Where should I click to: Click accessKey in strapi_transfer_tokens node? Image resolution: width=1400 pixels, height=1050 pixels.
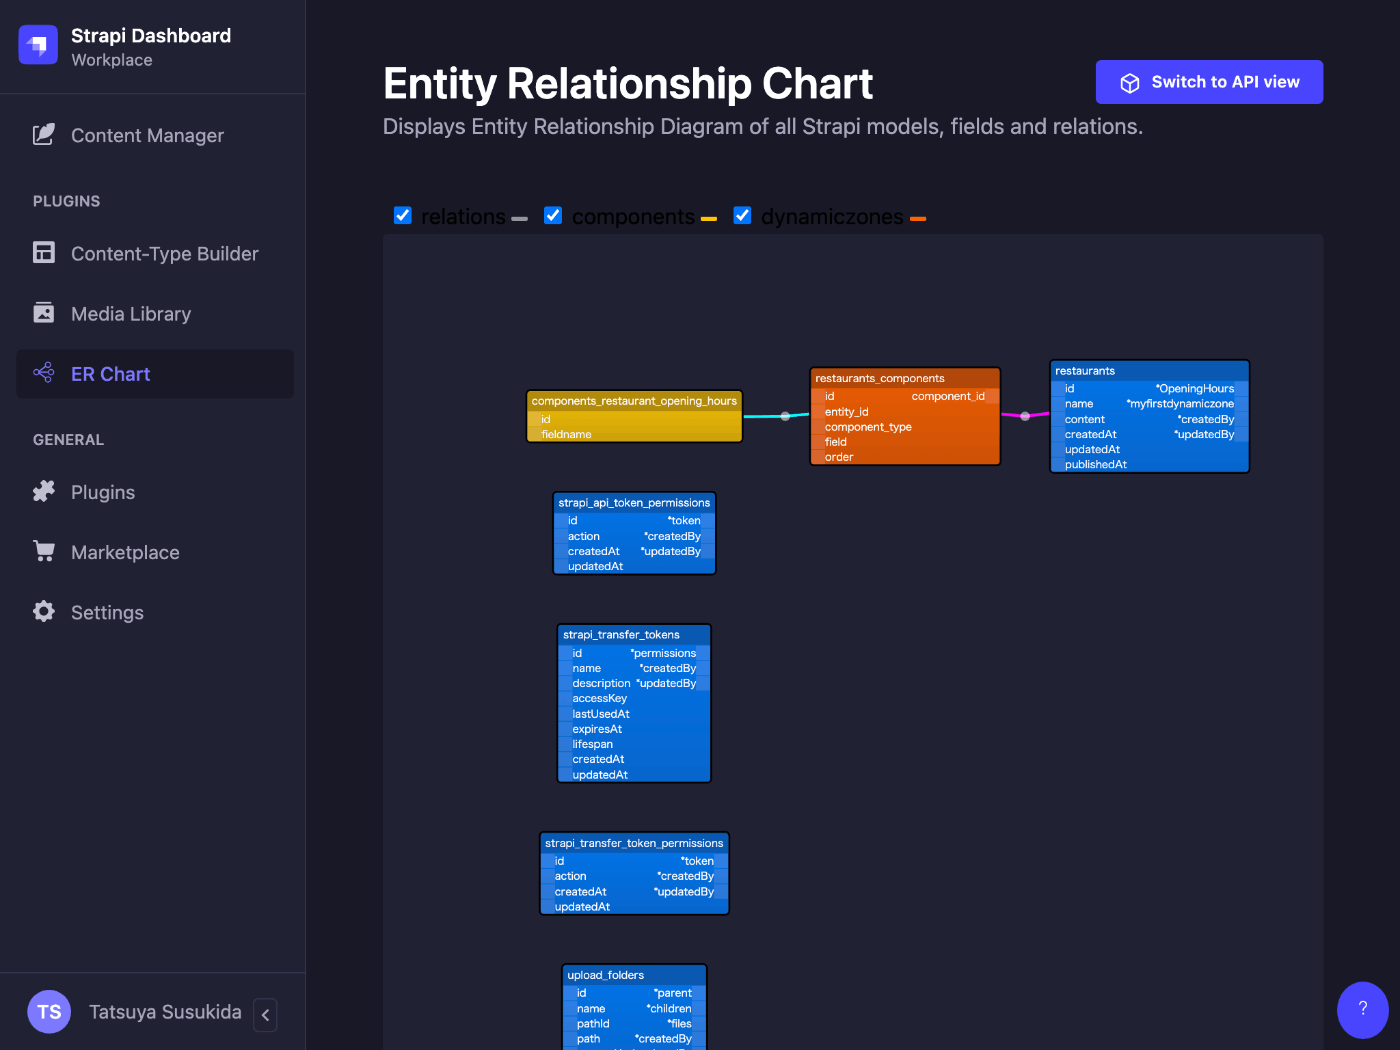tap(599, 698)
